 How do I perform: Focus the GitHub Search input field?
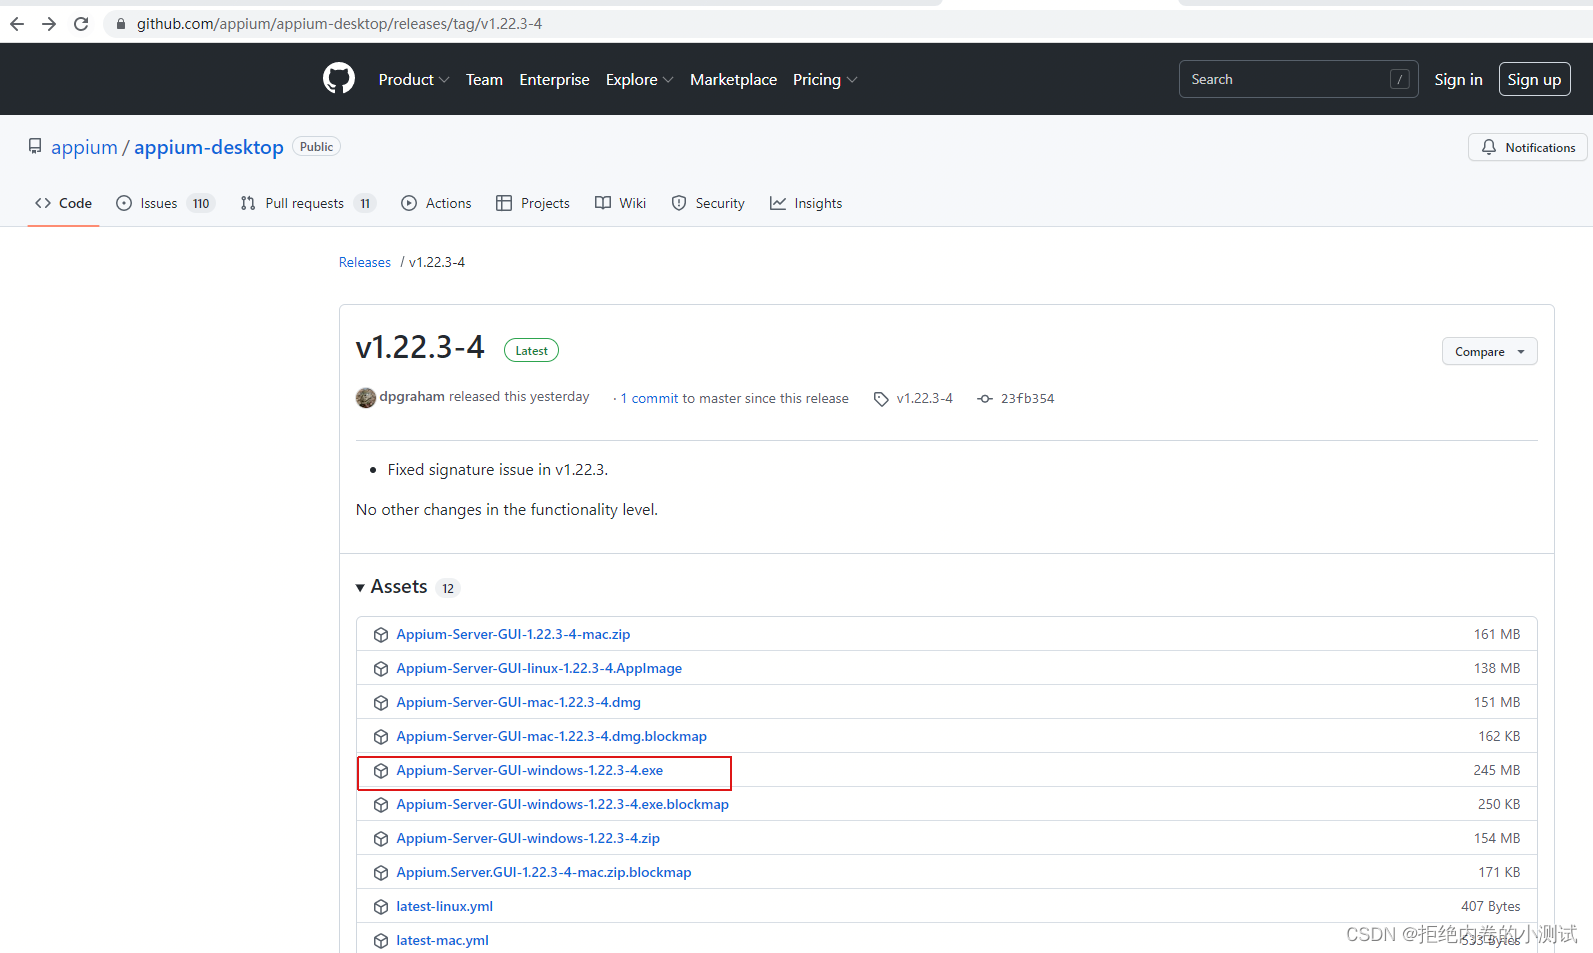1299,79
